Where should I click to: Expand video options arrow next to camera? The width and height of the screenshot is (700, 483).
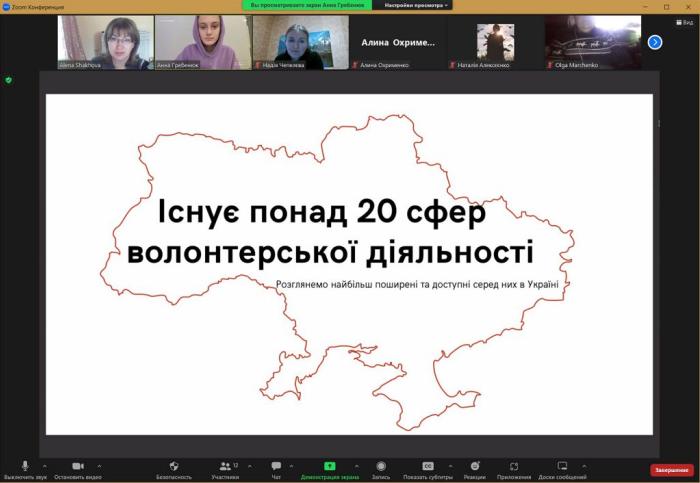[100, 466]
